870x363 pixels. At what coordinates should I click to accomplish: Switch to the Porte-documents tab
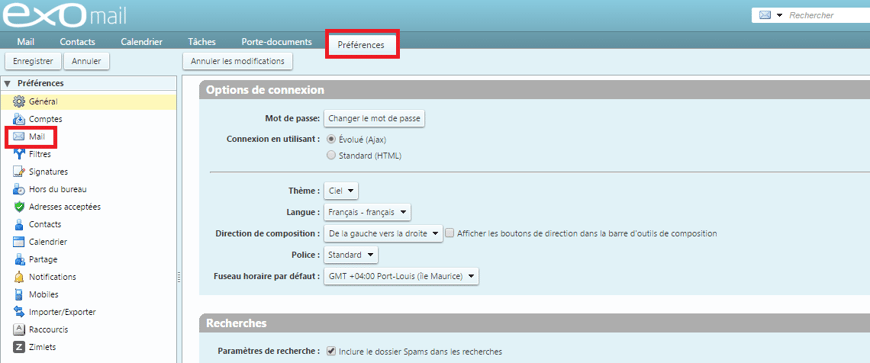pos(276,42)
